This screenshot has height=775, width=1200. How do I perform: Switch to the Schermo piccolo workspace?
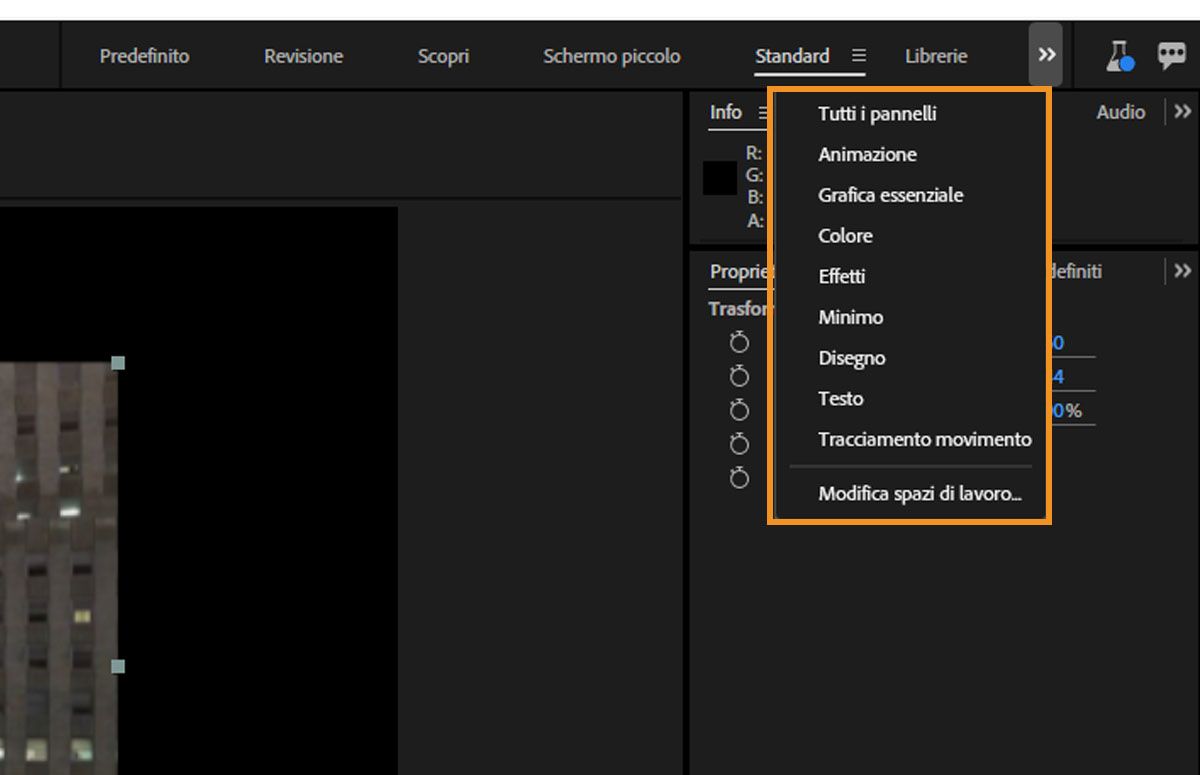point(611,56)
